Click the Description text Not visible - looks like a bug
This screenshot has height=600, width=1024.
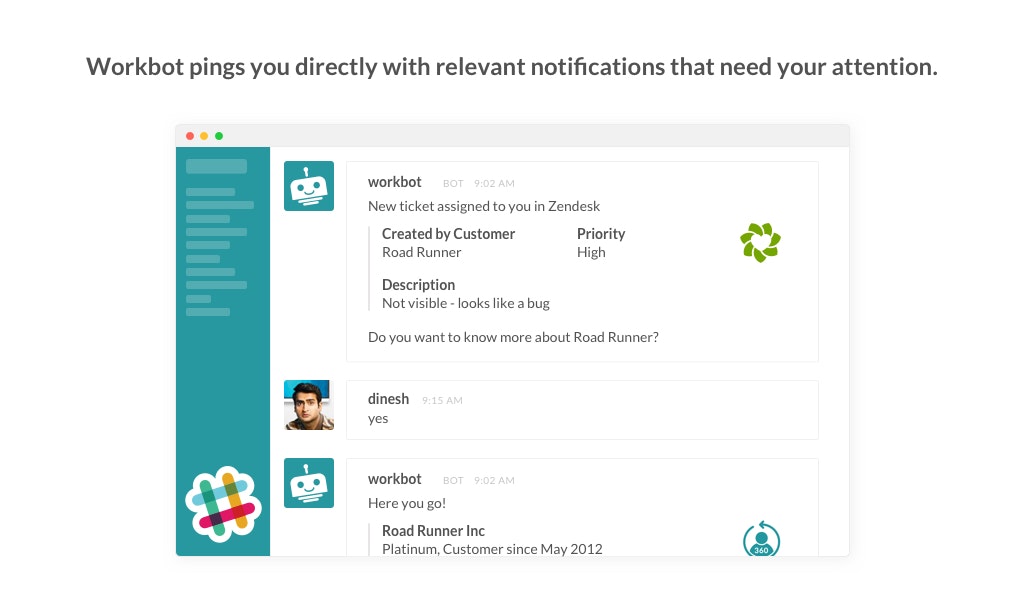point(465,302)
